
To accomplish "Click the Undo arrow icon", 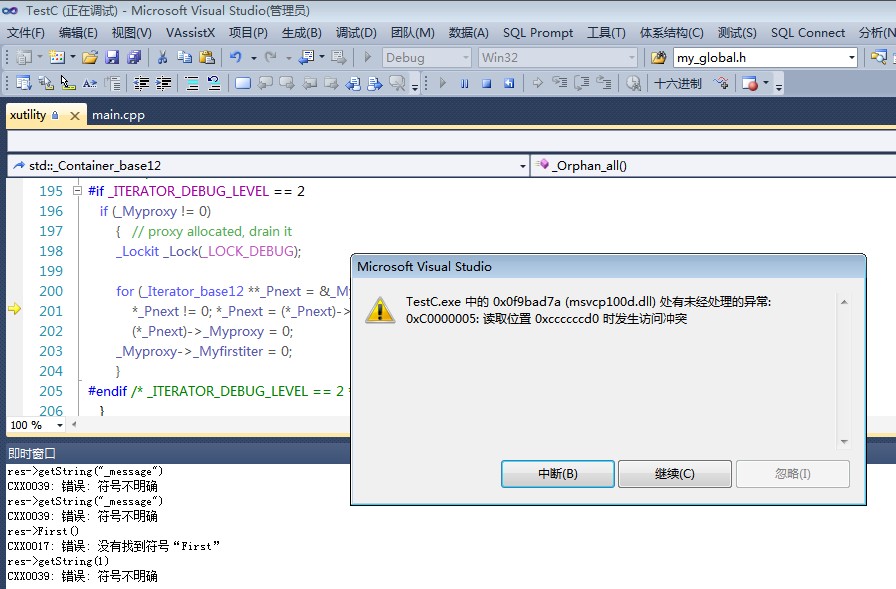I will pyautogui.click(x=236, y=57).
